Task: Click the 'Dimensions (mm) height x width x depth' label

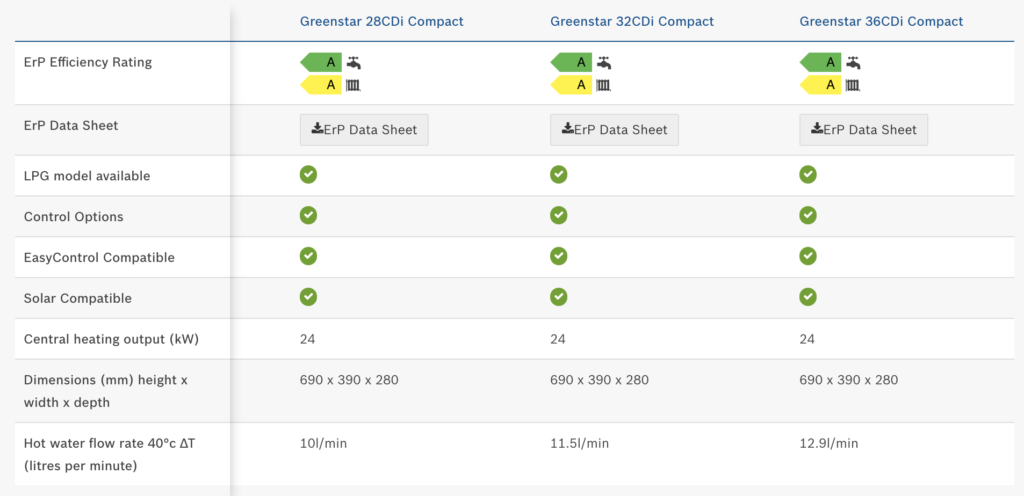Action: 106,391
